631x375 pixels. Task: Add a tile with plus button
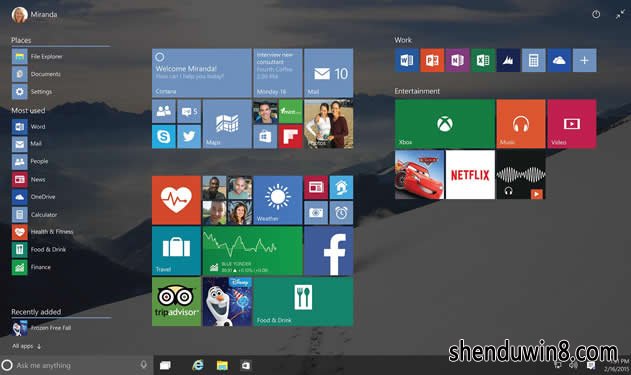tap(584, 60)
